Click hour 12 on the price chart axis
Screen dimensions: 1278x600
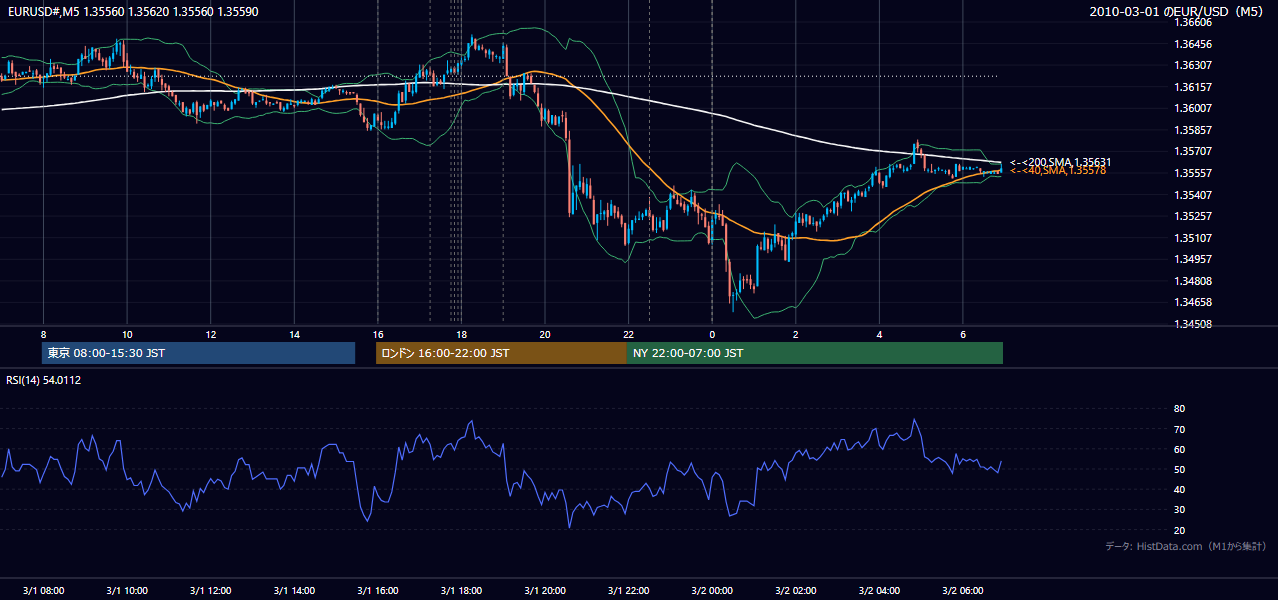pyautogui.click(x=211, y=334)
